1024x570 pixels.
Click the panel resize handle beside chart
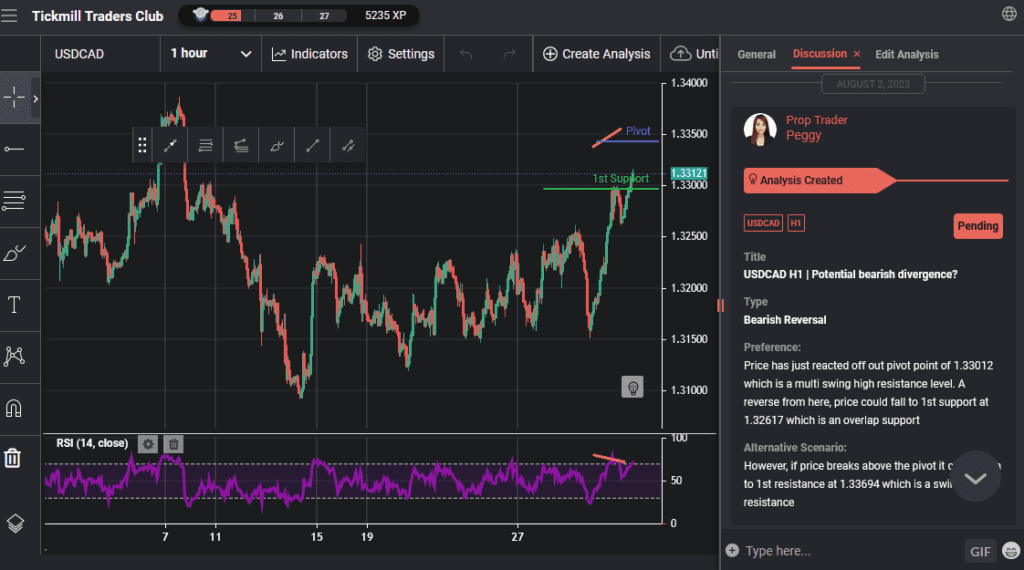(x=720, y=305)
